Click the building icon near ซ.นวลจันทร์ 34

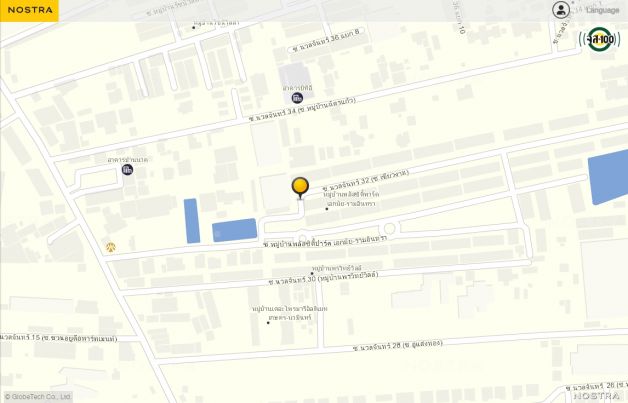(x=297, y=98)
